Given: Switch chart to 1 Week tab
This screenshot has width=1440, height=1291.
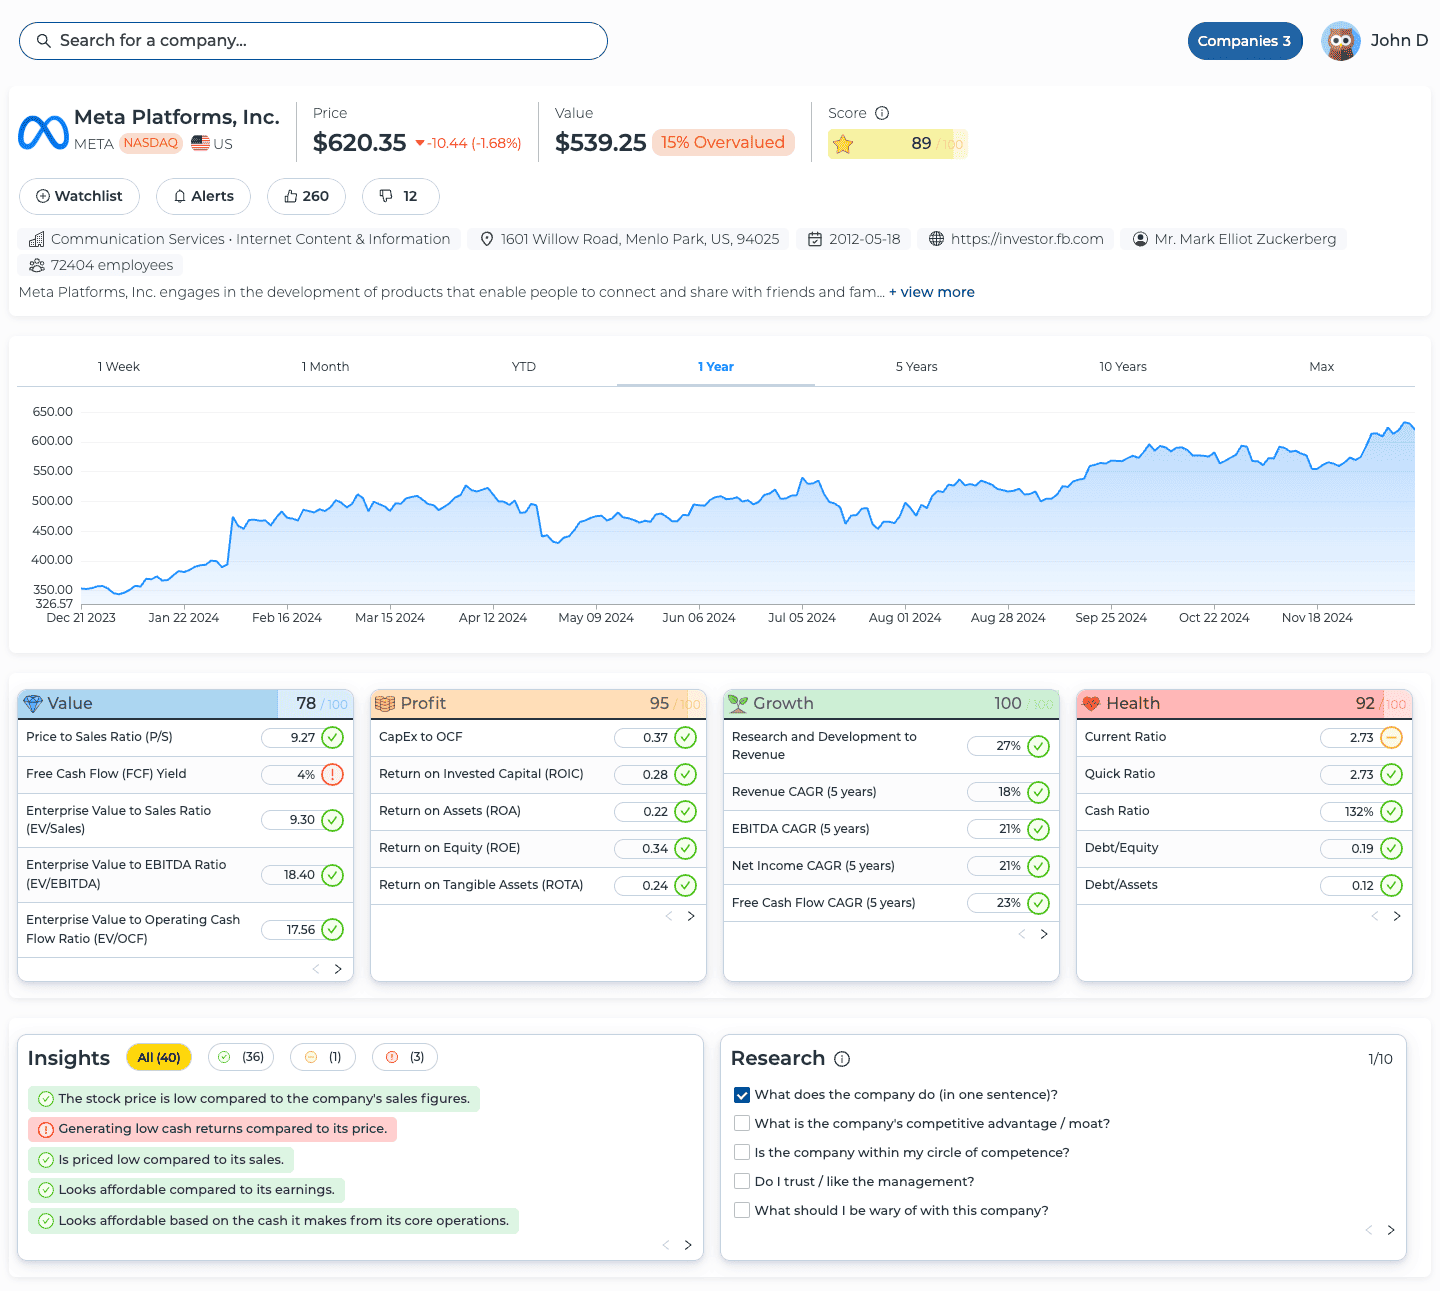Looking at the screenshot, I should point(119,367).
